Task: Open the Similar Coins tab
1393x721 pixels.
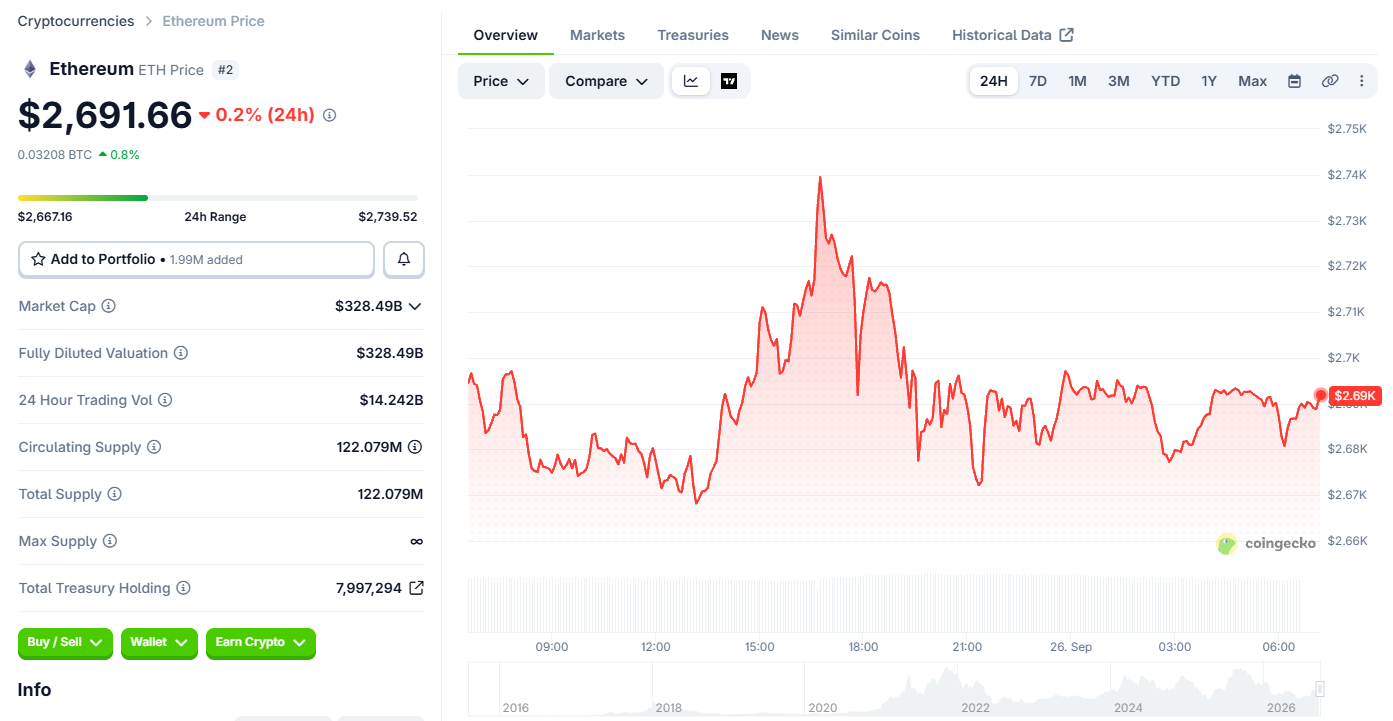Action: click(875, 35)
